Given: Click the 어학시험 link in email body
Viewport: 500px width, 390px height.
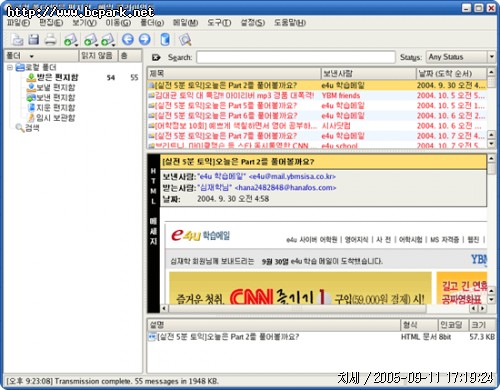Looking at the screenshot, I should pos(410,239).
